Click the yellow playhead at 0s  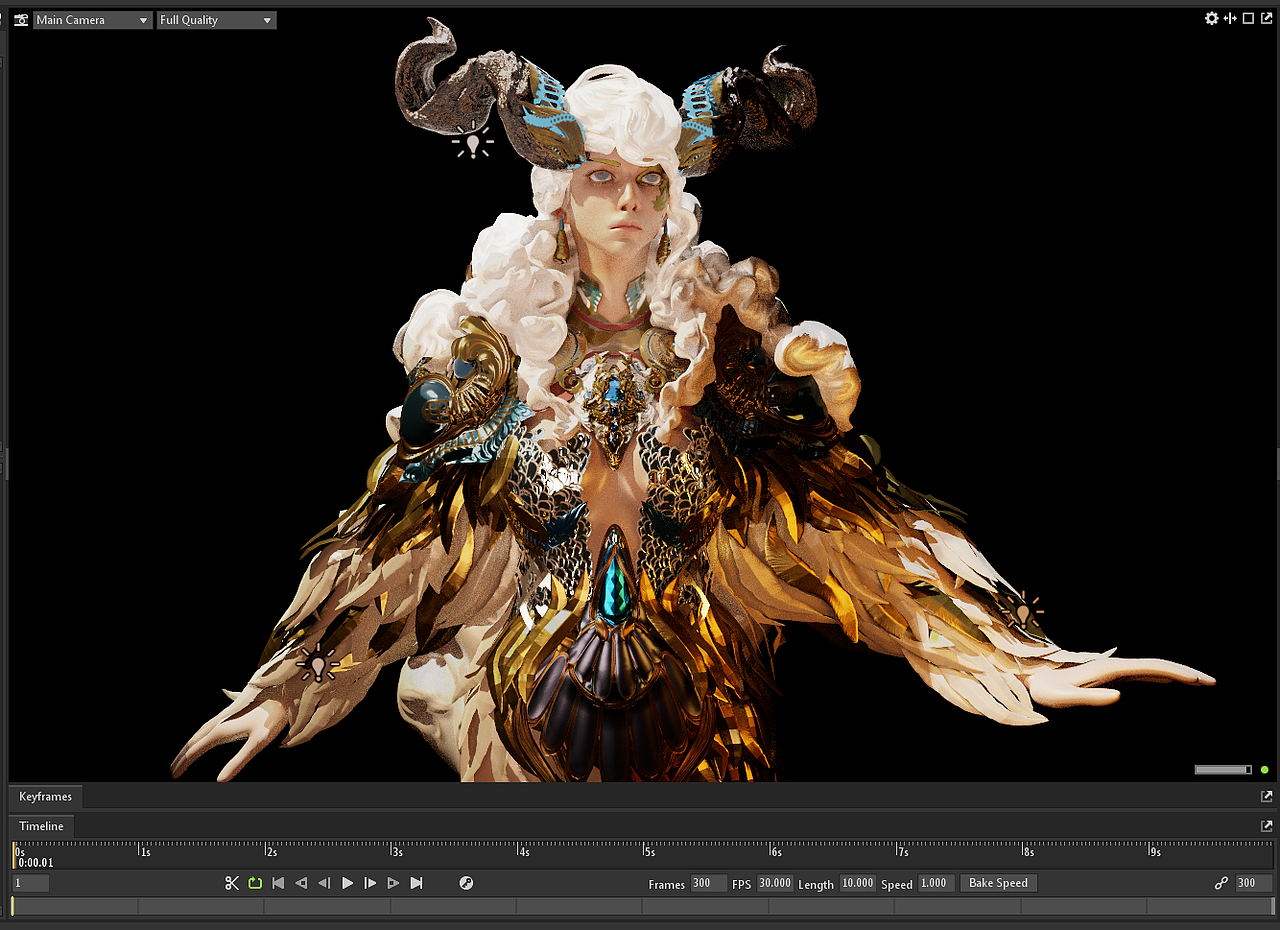coord(13,855)
